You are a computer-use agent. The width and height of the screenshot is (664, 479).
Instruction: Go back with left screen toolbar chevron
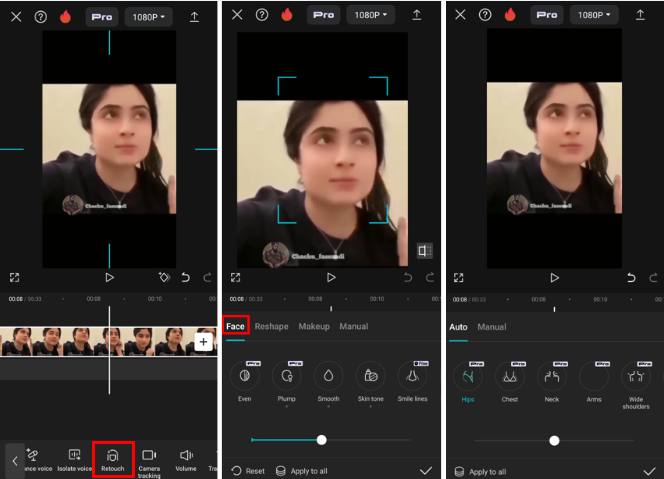tap(15, 461)
